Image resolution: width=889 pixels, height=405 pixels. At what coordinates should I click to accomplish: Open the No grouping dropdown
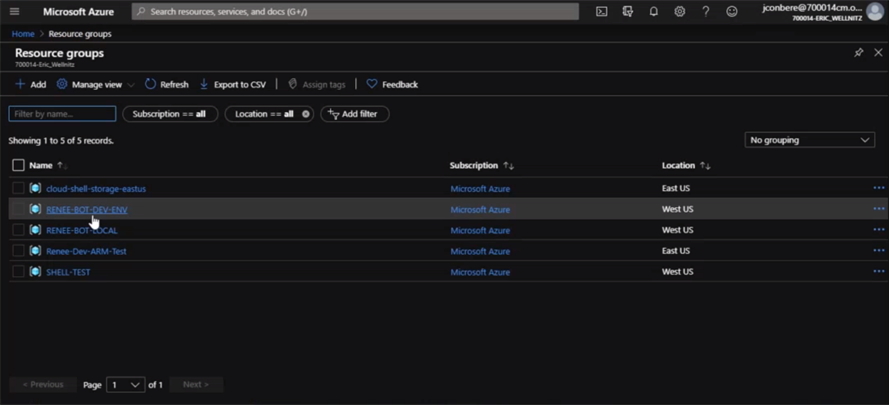pos(809,140)
